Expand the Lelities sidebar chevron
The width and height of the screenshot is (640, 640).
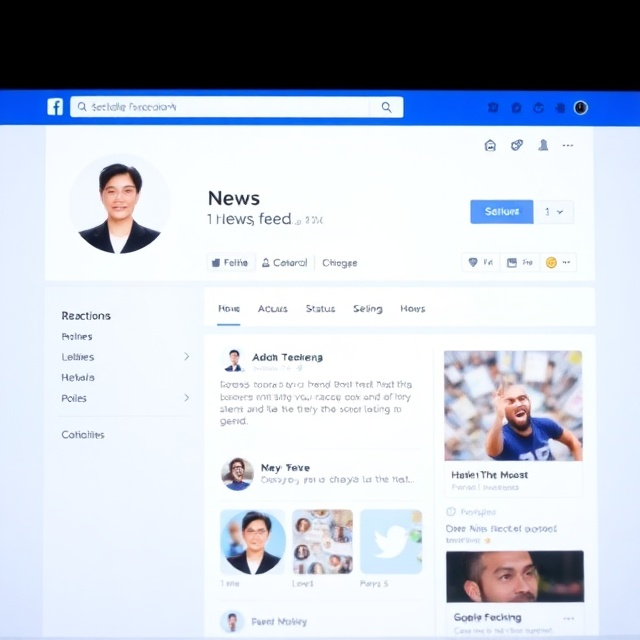point(186,357)
